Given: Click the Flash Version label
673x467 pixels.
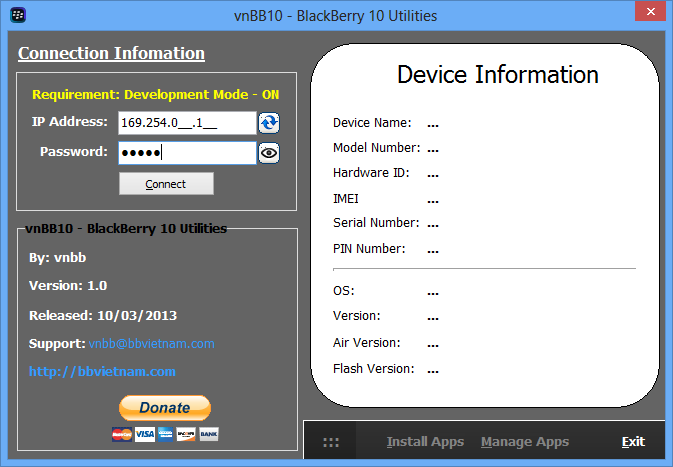Looking at the screenshot, I should point(373,369).
